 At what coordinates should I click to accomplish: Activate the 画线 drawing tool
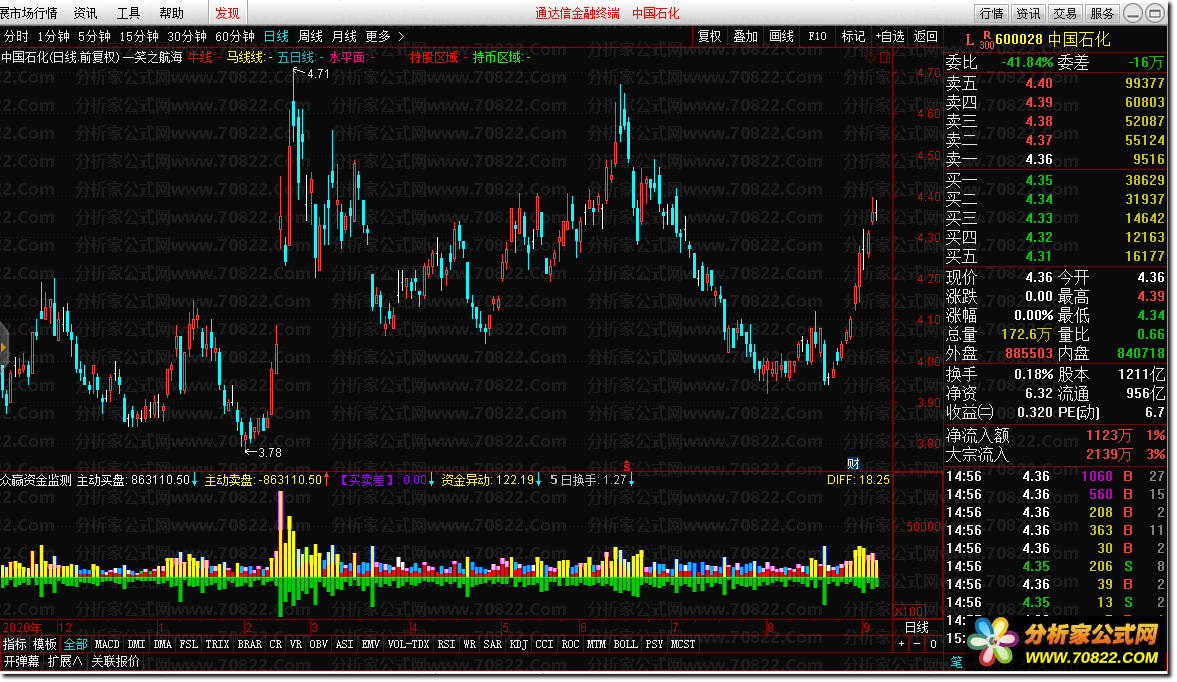click(x=781, y=36)
